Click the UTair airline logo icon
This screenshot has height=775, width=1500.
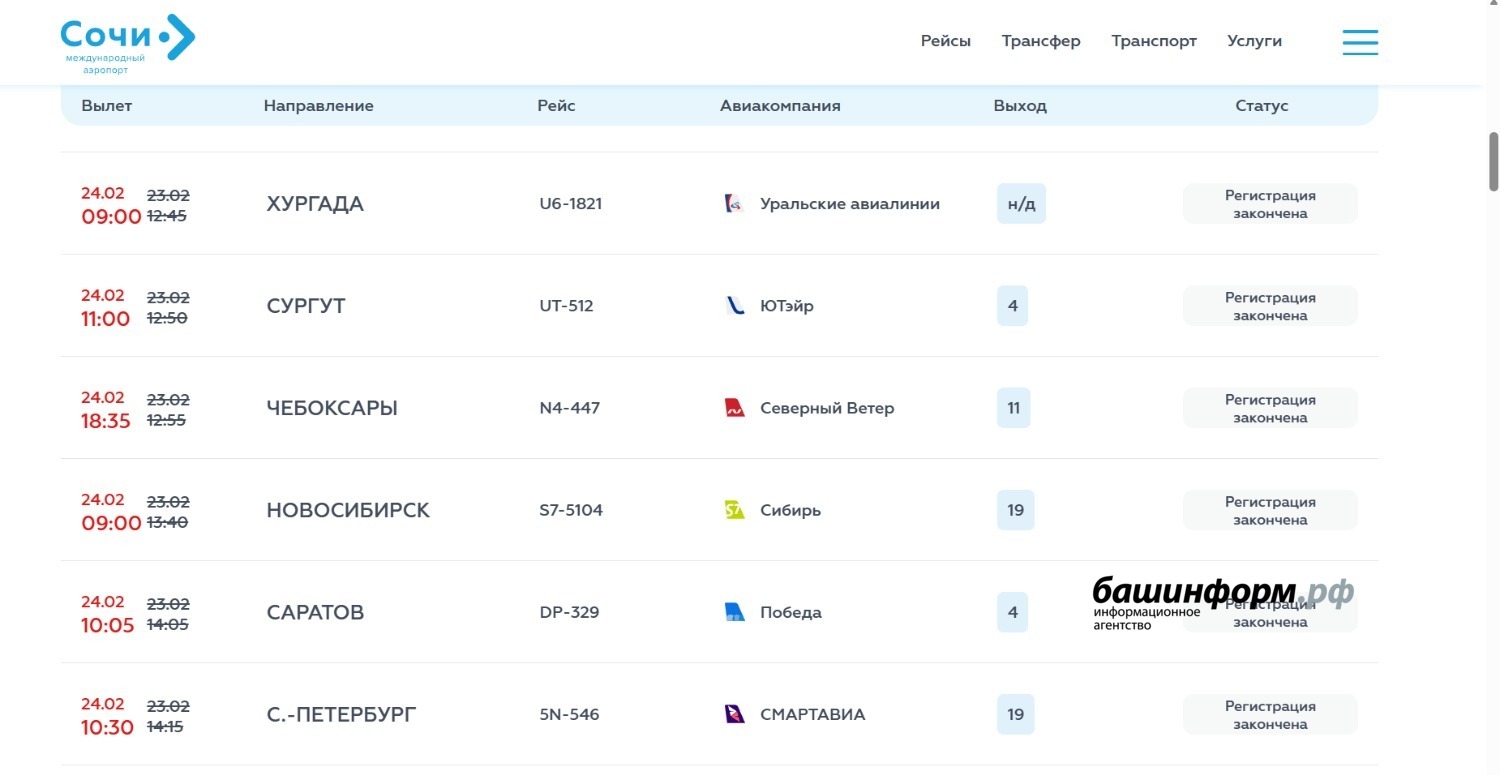click(x=734, y=306)
